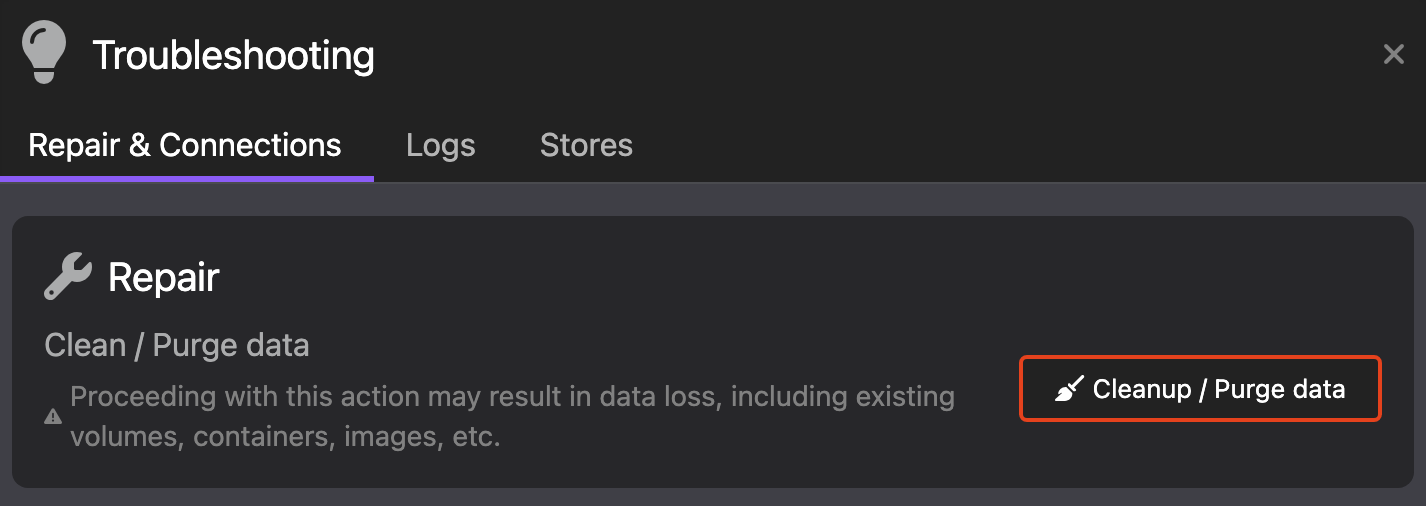Click the Troubleshooting lightbulb icon
Viewport: 1426px width, 506px height.
pos(43,52)
